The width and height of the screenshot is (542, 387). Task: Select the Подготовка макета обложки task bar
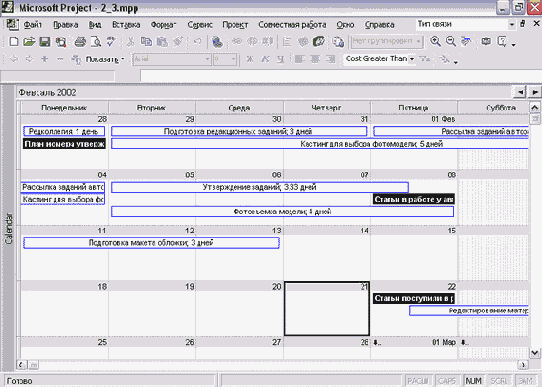click(151, 243)
